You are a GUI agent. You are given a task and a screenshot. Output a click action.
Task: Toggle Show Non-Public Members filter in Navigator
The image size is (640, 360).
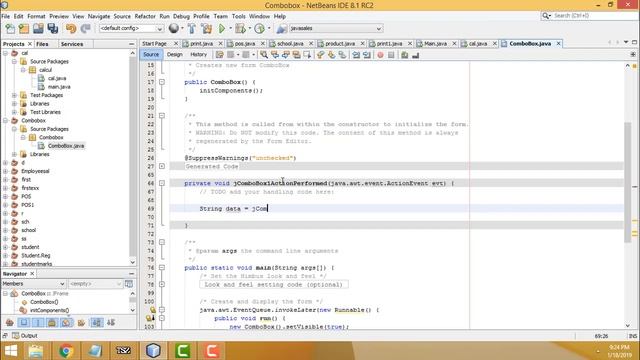pos(52,322)
